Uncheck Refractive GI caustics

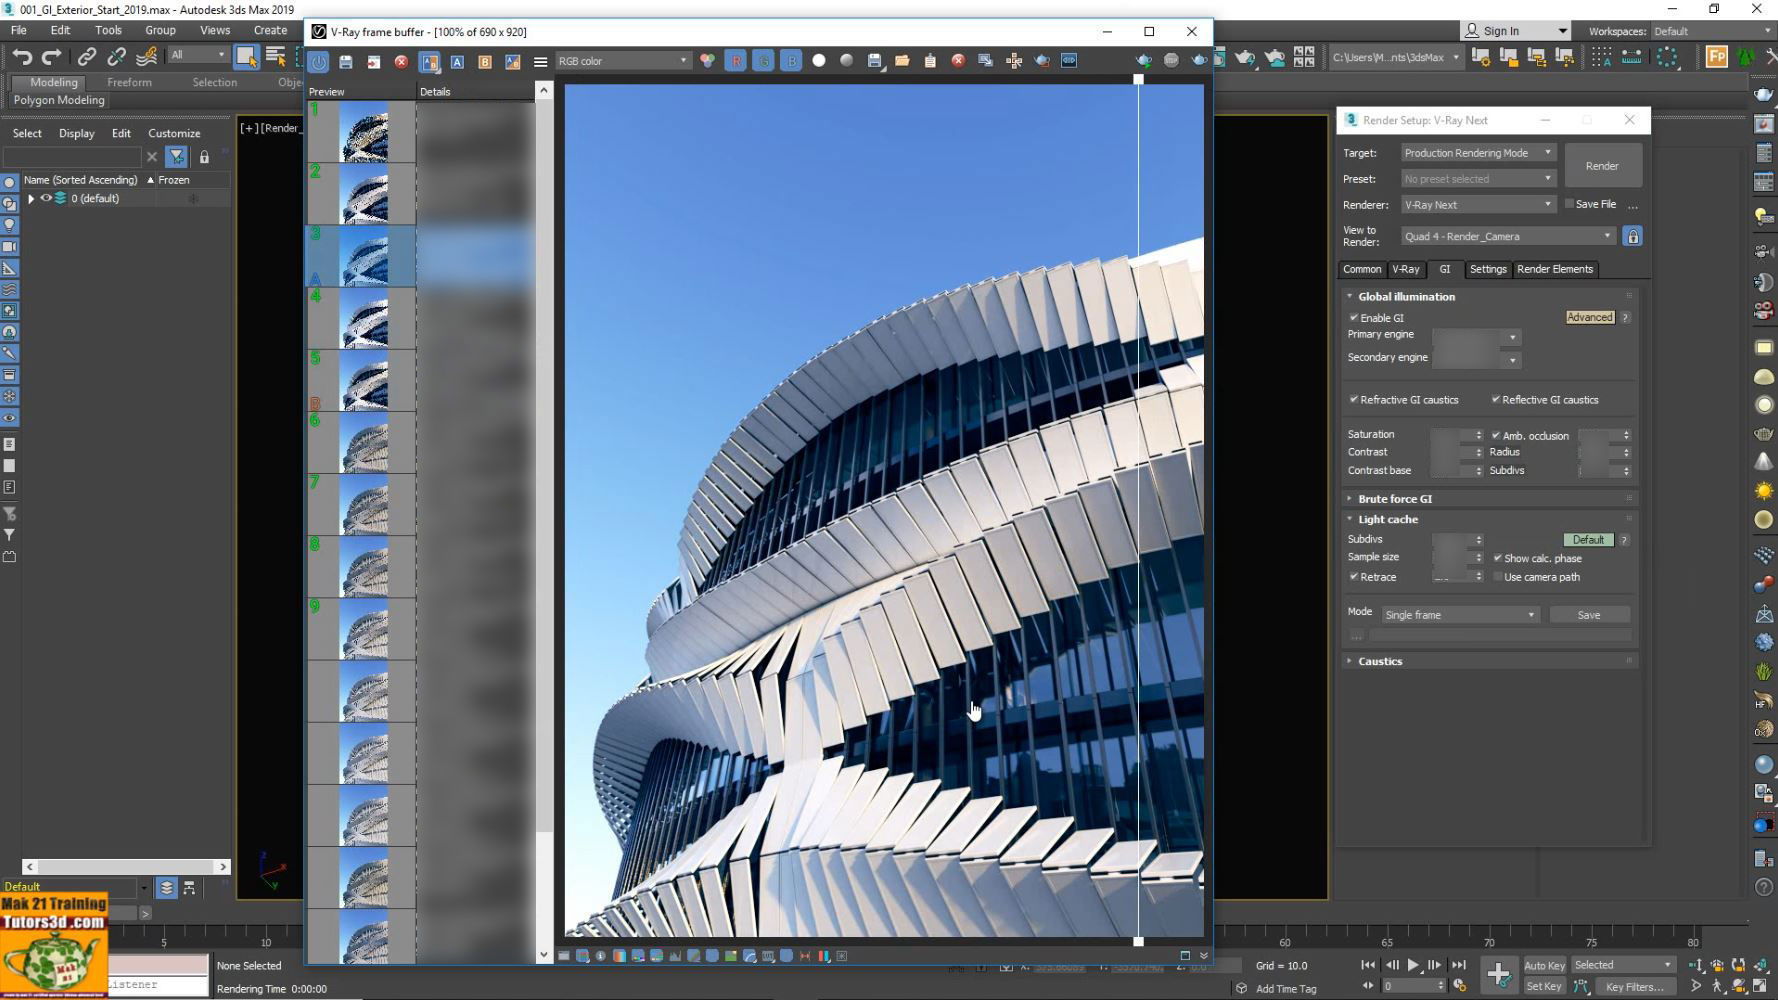click(1354, 400)
